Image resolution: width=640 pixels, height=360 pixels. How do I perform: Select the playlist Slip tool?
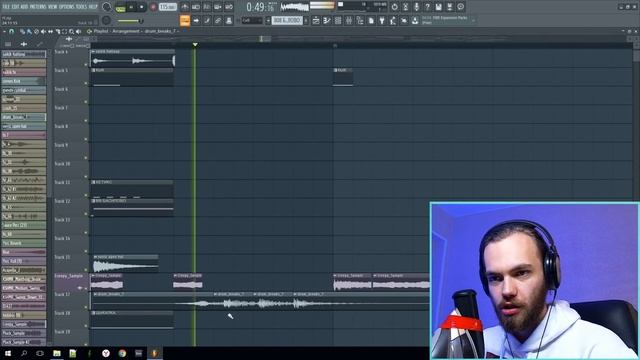(x=51, y=31)
